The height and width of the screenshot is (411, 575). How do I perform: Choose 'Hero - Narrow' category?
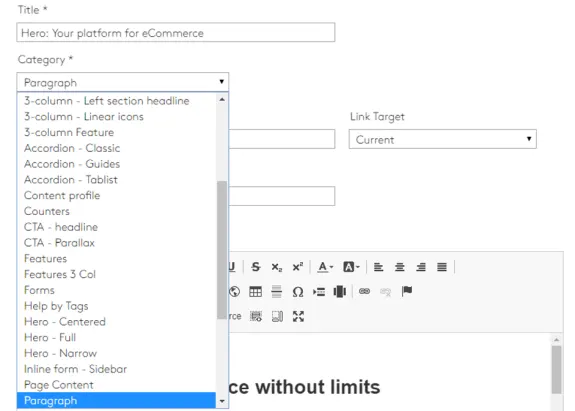click(x=117, y=353)
